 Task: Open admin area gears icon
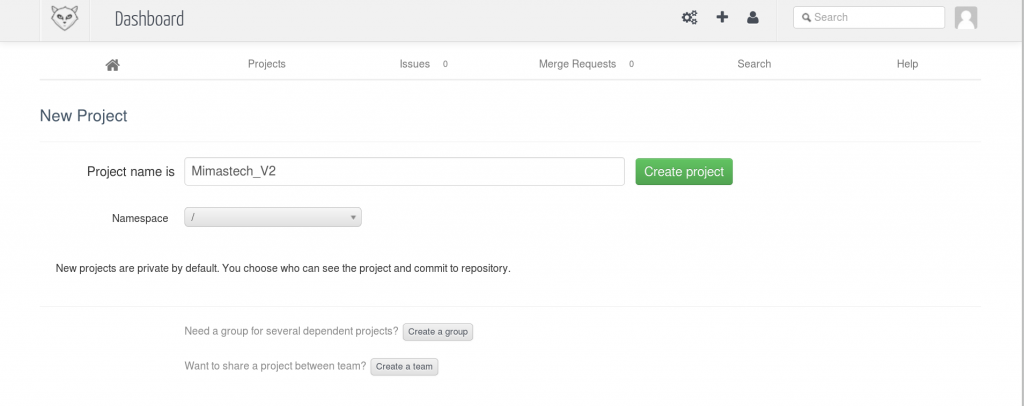pos(690,18)
